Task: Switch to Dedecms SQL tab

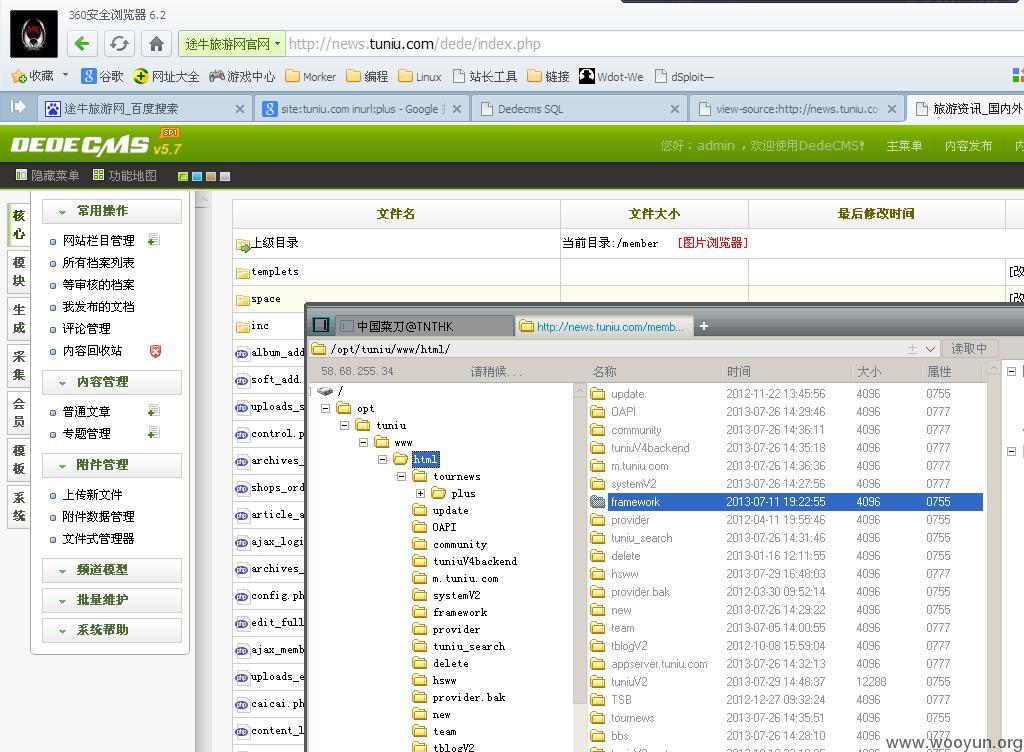Action: pos(579,108)
